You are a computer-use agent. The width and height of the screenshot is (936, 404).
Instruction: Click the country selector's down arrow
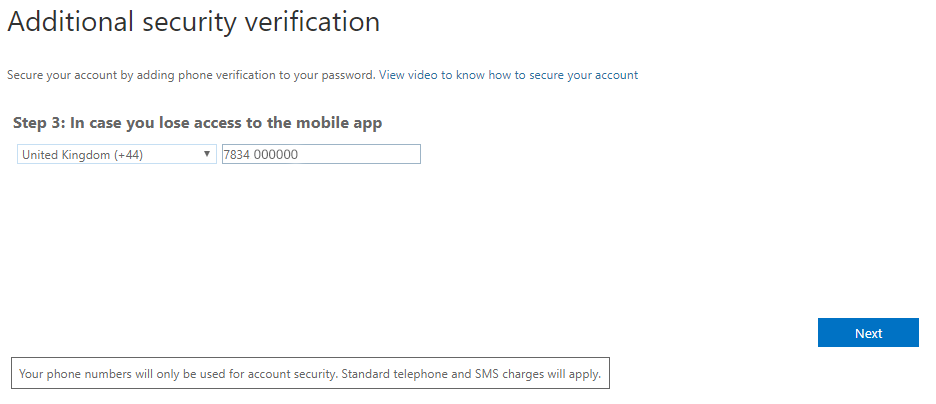tap(207, 154)
